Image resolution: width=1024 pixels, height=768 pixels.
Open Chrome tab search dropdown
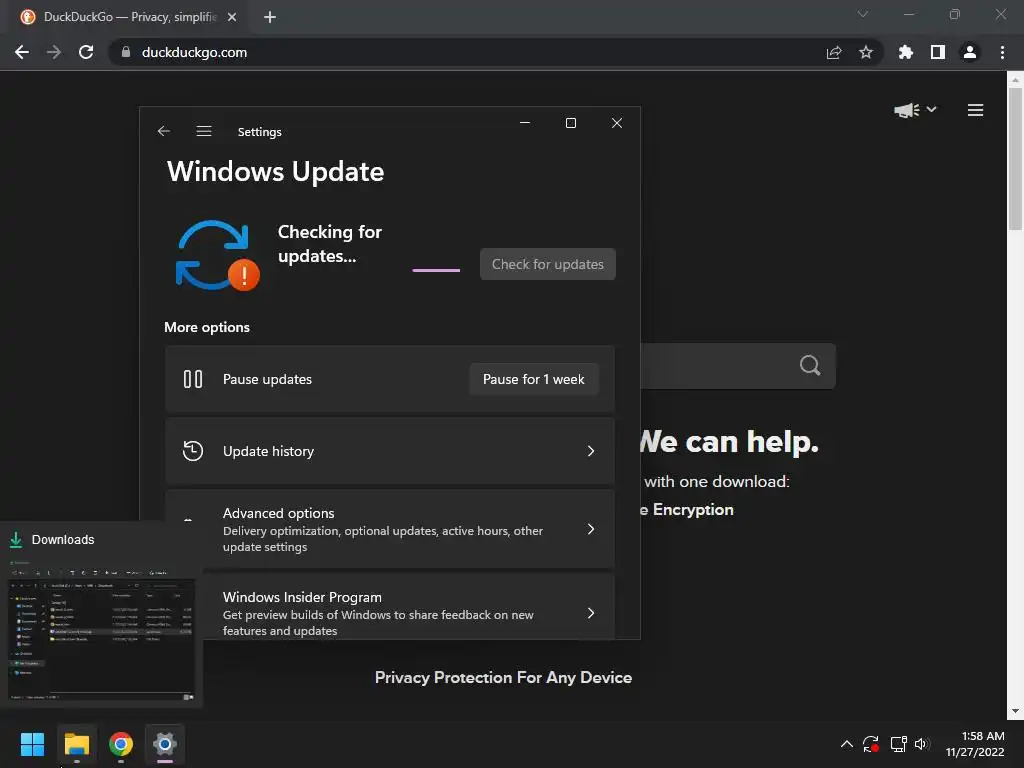coord(863,14)
